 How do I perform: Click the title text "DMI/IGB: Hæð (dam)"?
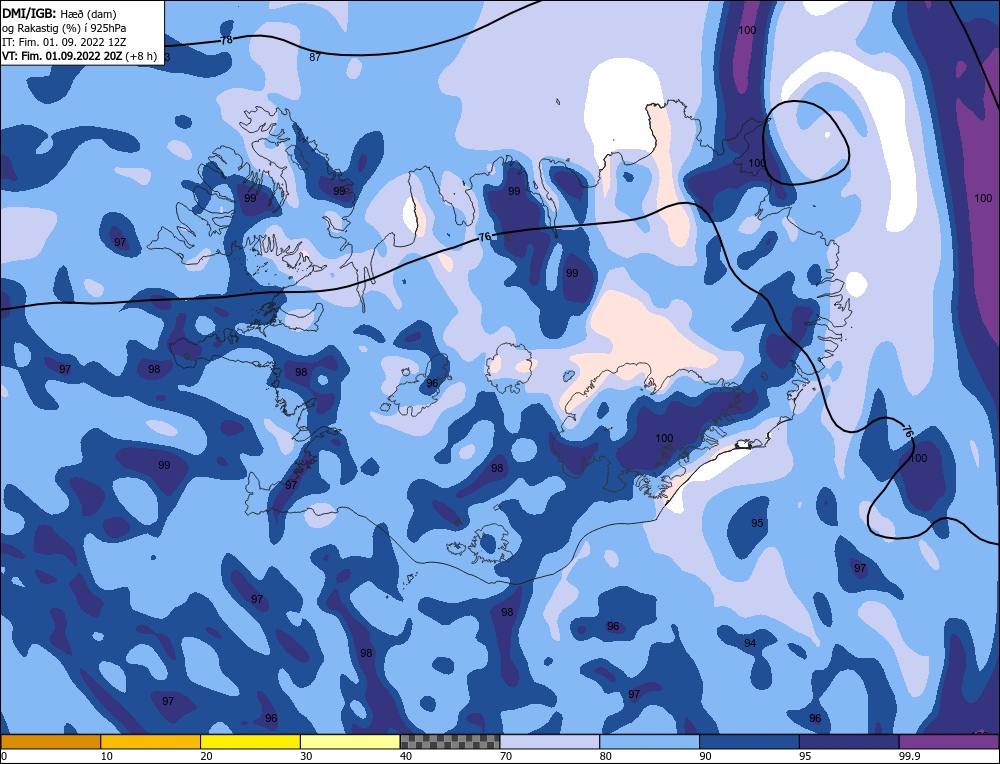pos(59,13)
